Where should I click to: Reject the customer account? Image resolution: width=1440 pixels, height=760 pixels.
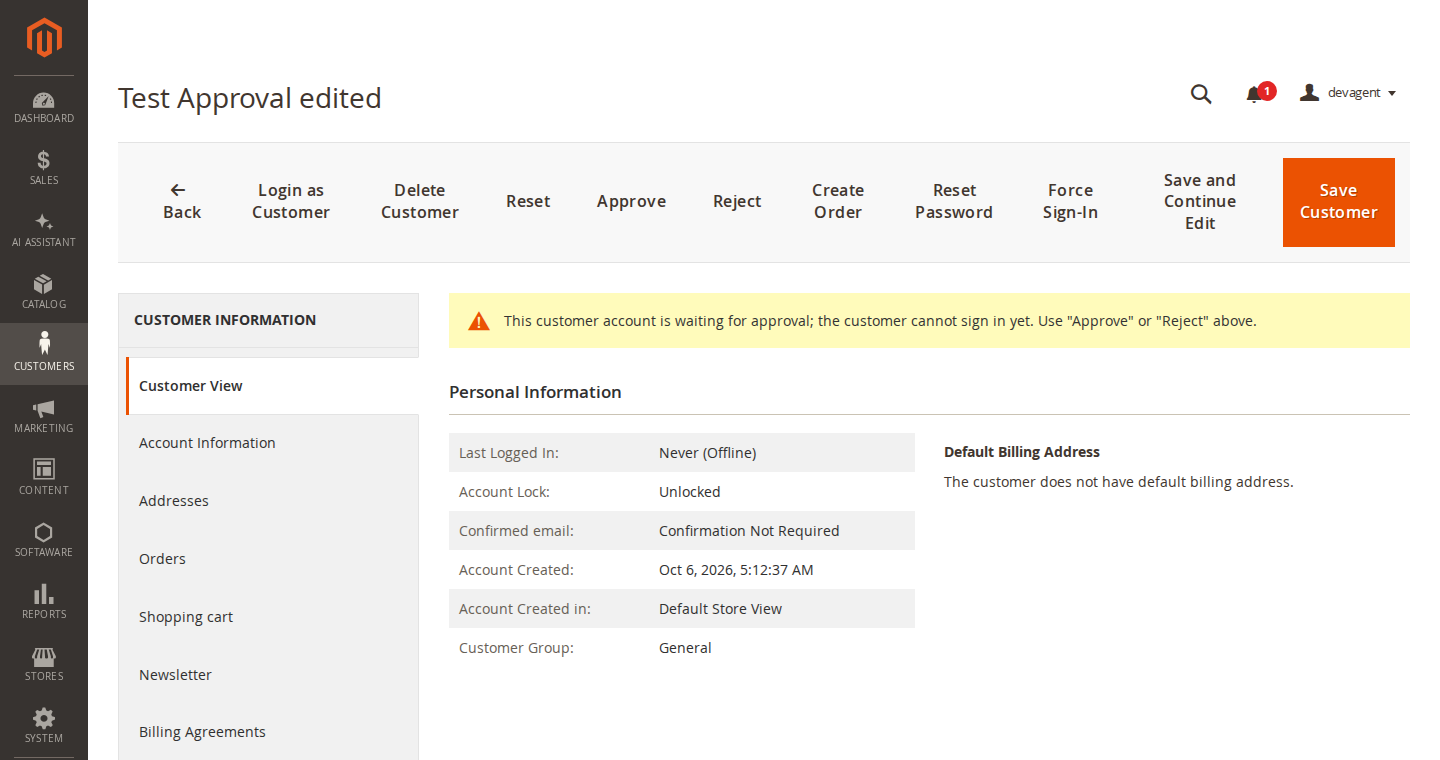737,202
